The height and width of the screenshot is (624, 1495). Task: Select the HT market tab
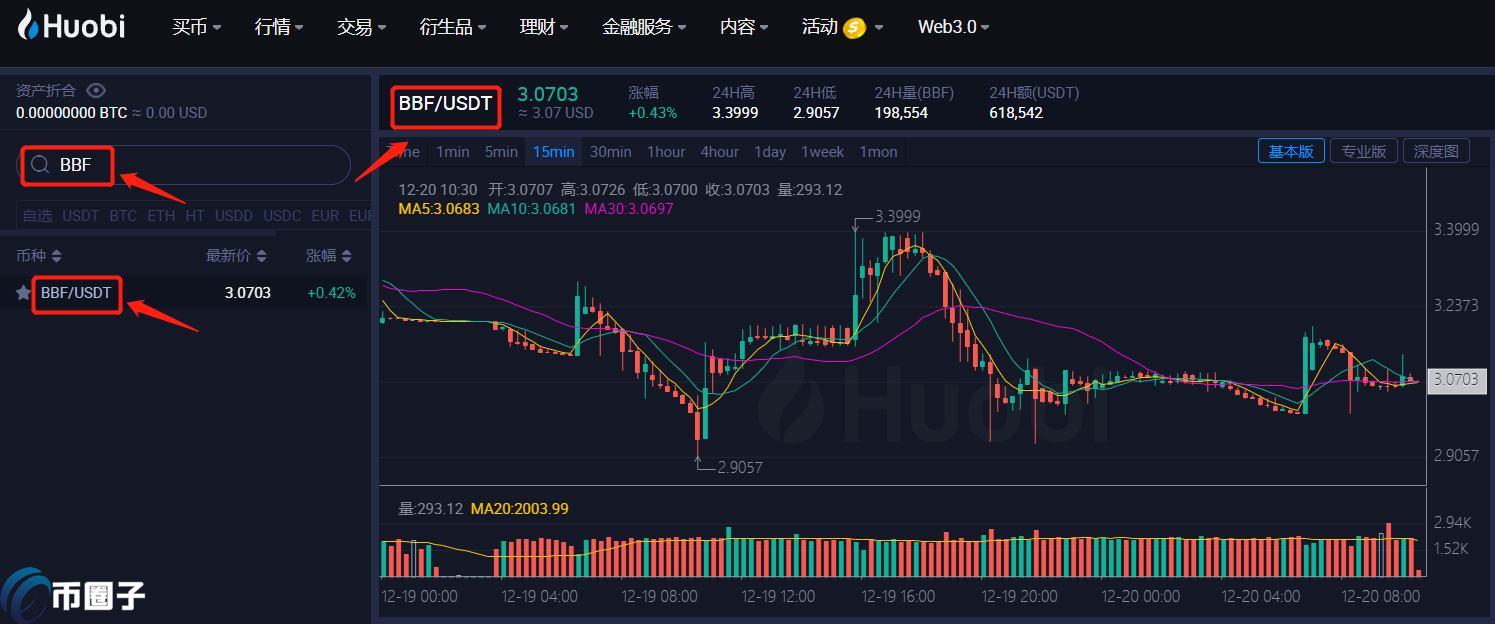(194, 215)
